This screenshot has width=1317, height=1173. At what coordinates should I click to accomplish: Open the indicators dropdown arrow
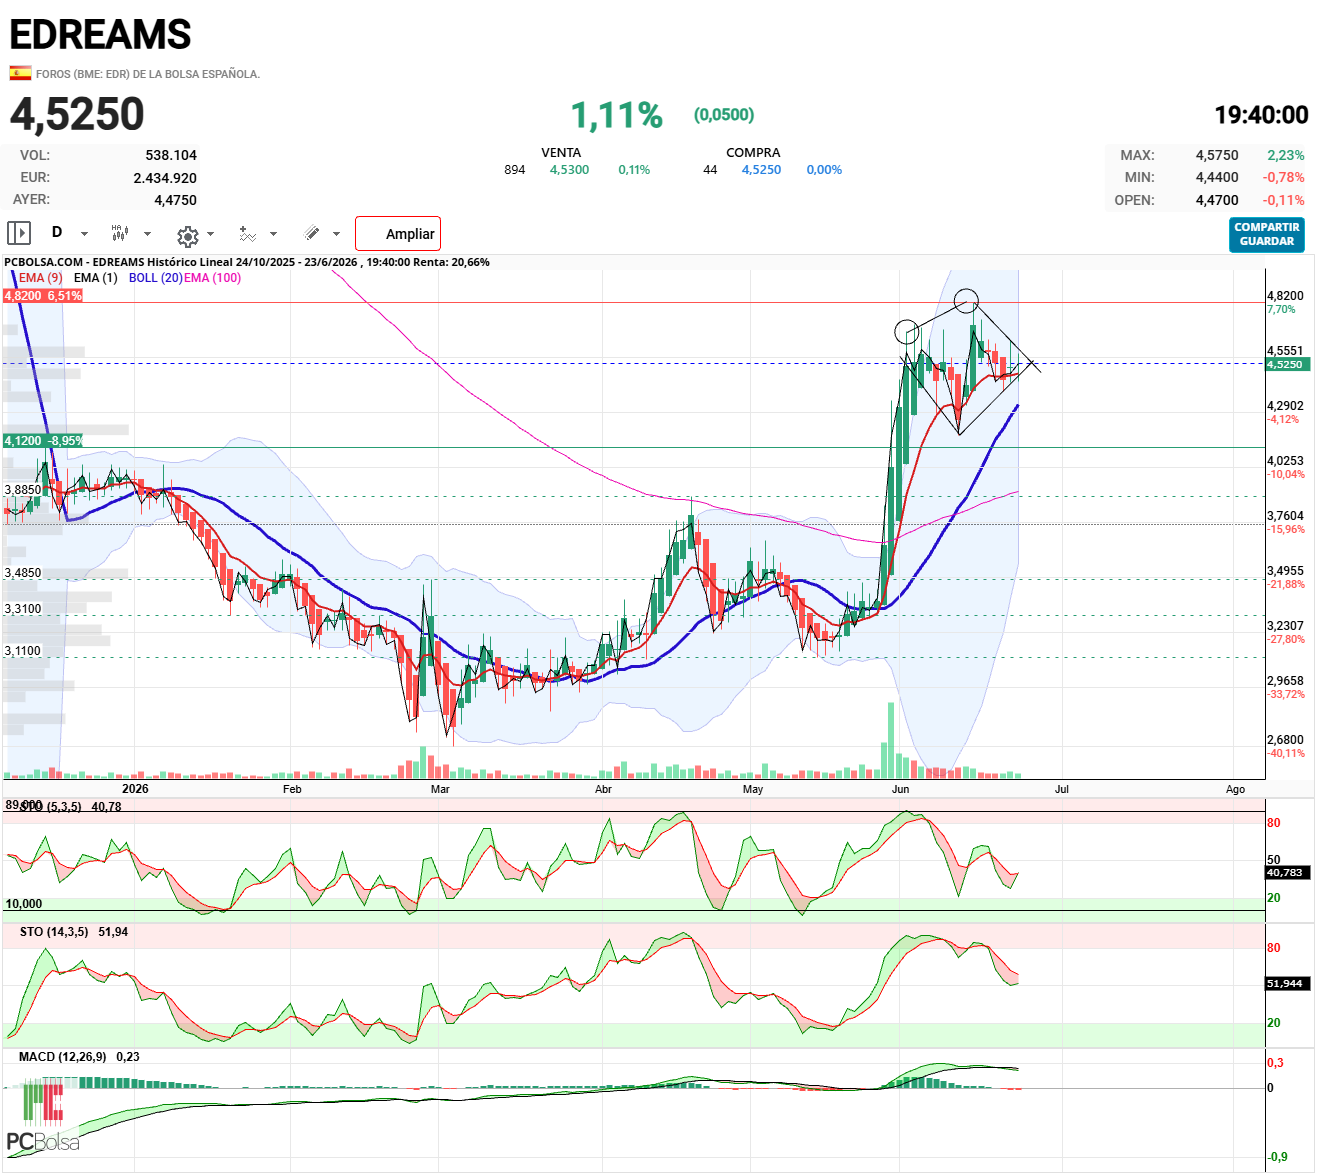pyautogui.click(x=273, y=234)
